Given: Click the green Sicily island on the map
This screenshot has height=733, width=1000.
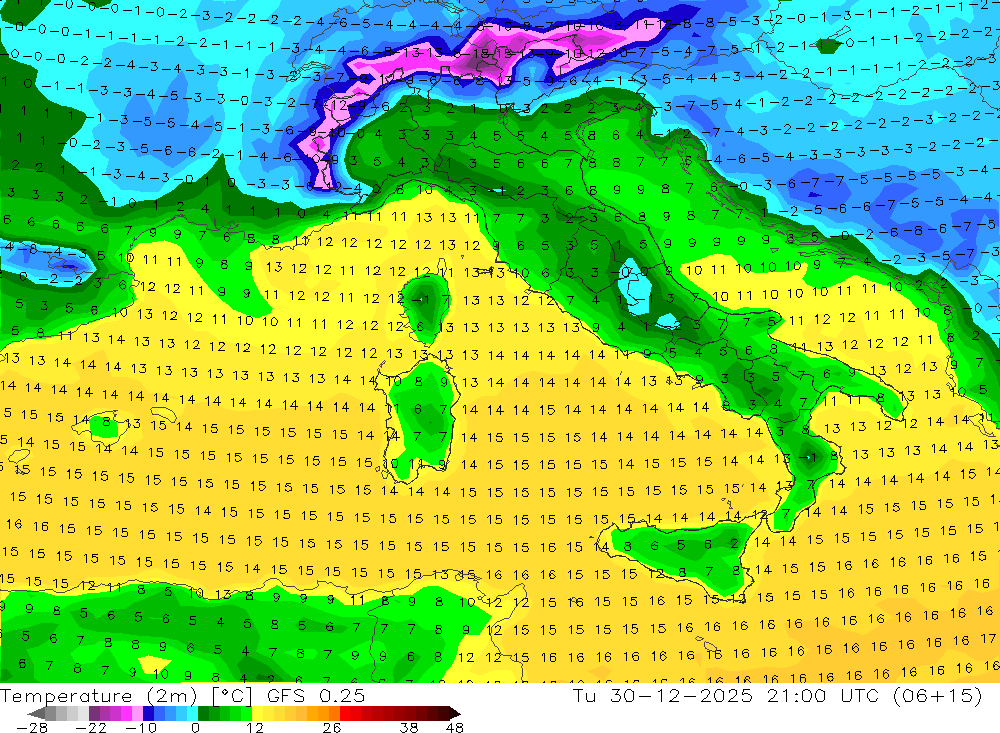Looking at the screenshot, I should pos(684,554).
